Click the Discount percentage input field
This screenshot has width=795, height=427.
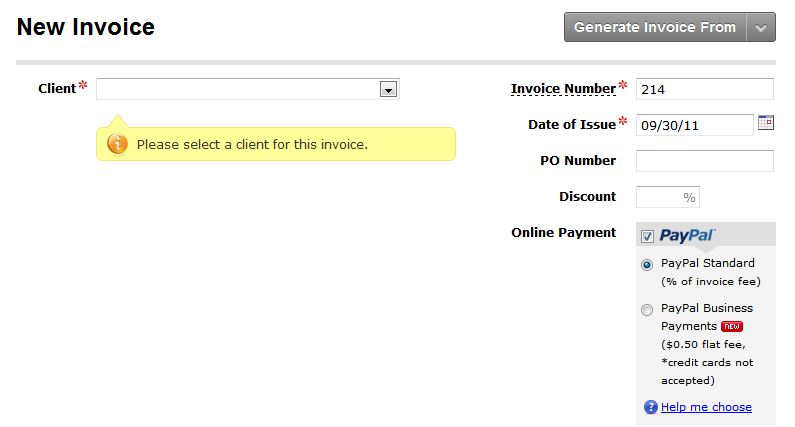tap(668, 197)
